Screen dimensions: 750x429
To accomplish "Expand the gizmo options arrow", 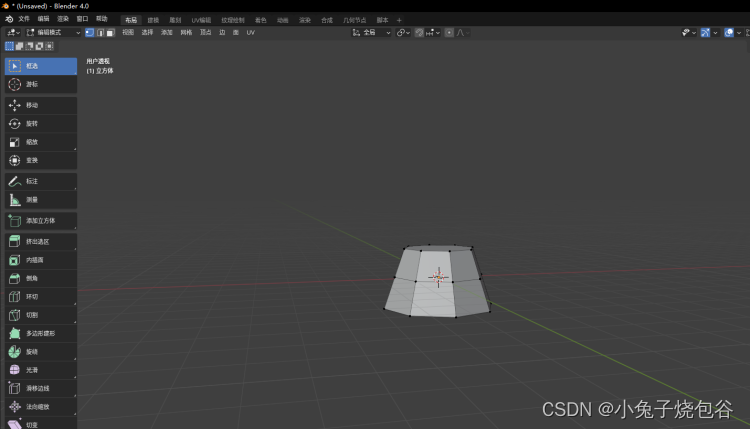I will pyautogui.click(x=715, y=33).
